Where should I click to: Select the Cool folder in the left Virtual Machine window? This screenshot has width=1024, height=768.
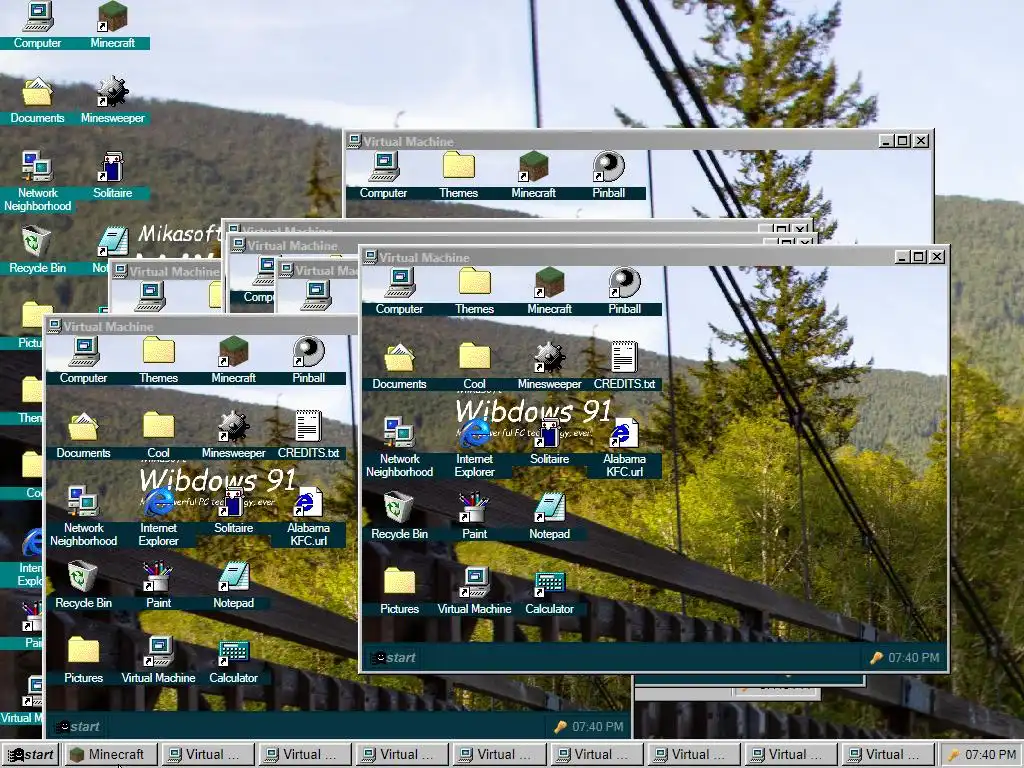click(158, 436)
